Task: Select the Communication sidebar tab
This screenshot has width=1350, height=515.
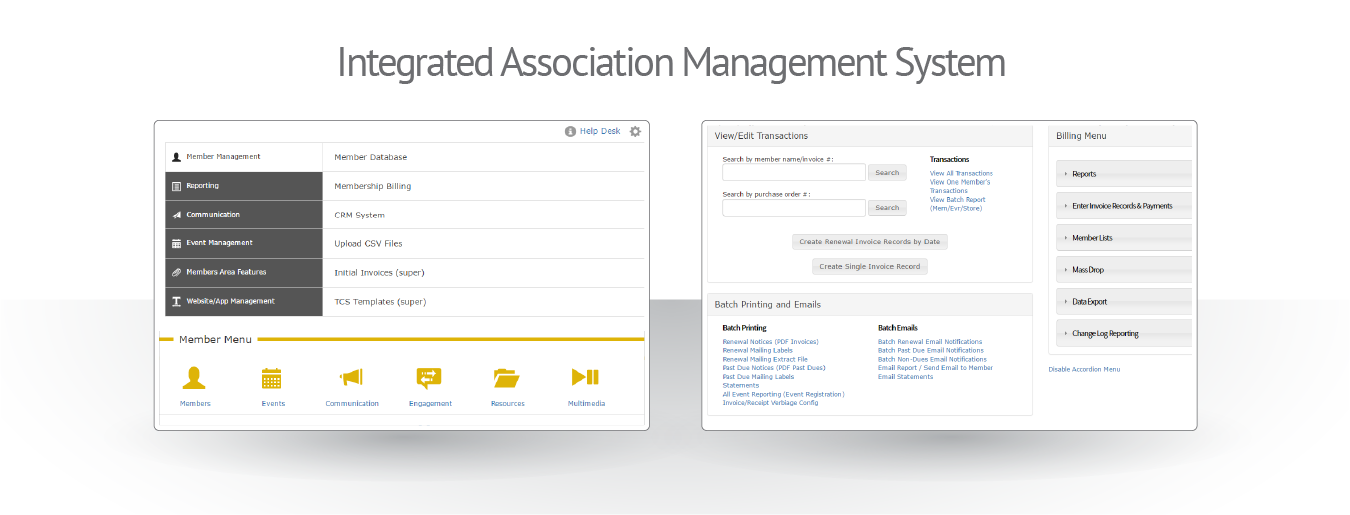Action: tap(244, 215)
